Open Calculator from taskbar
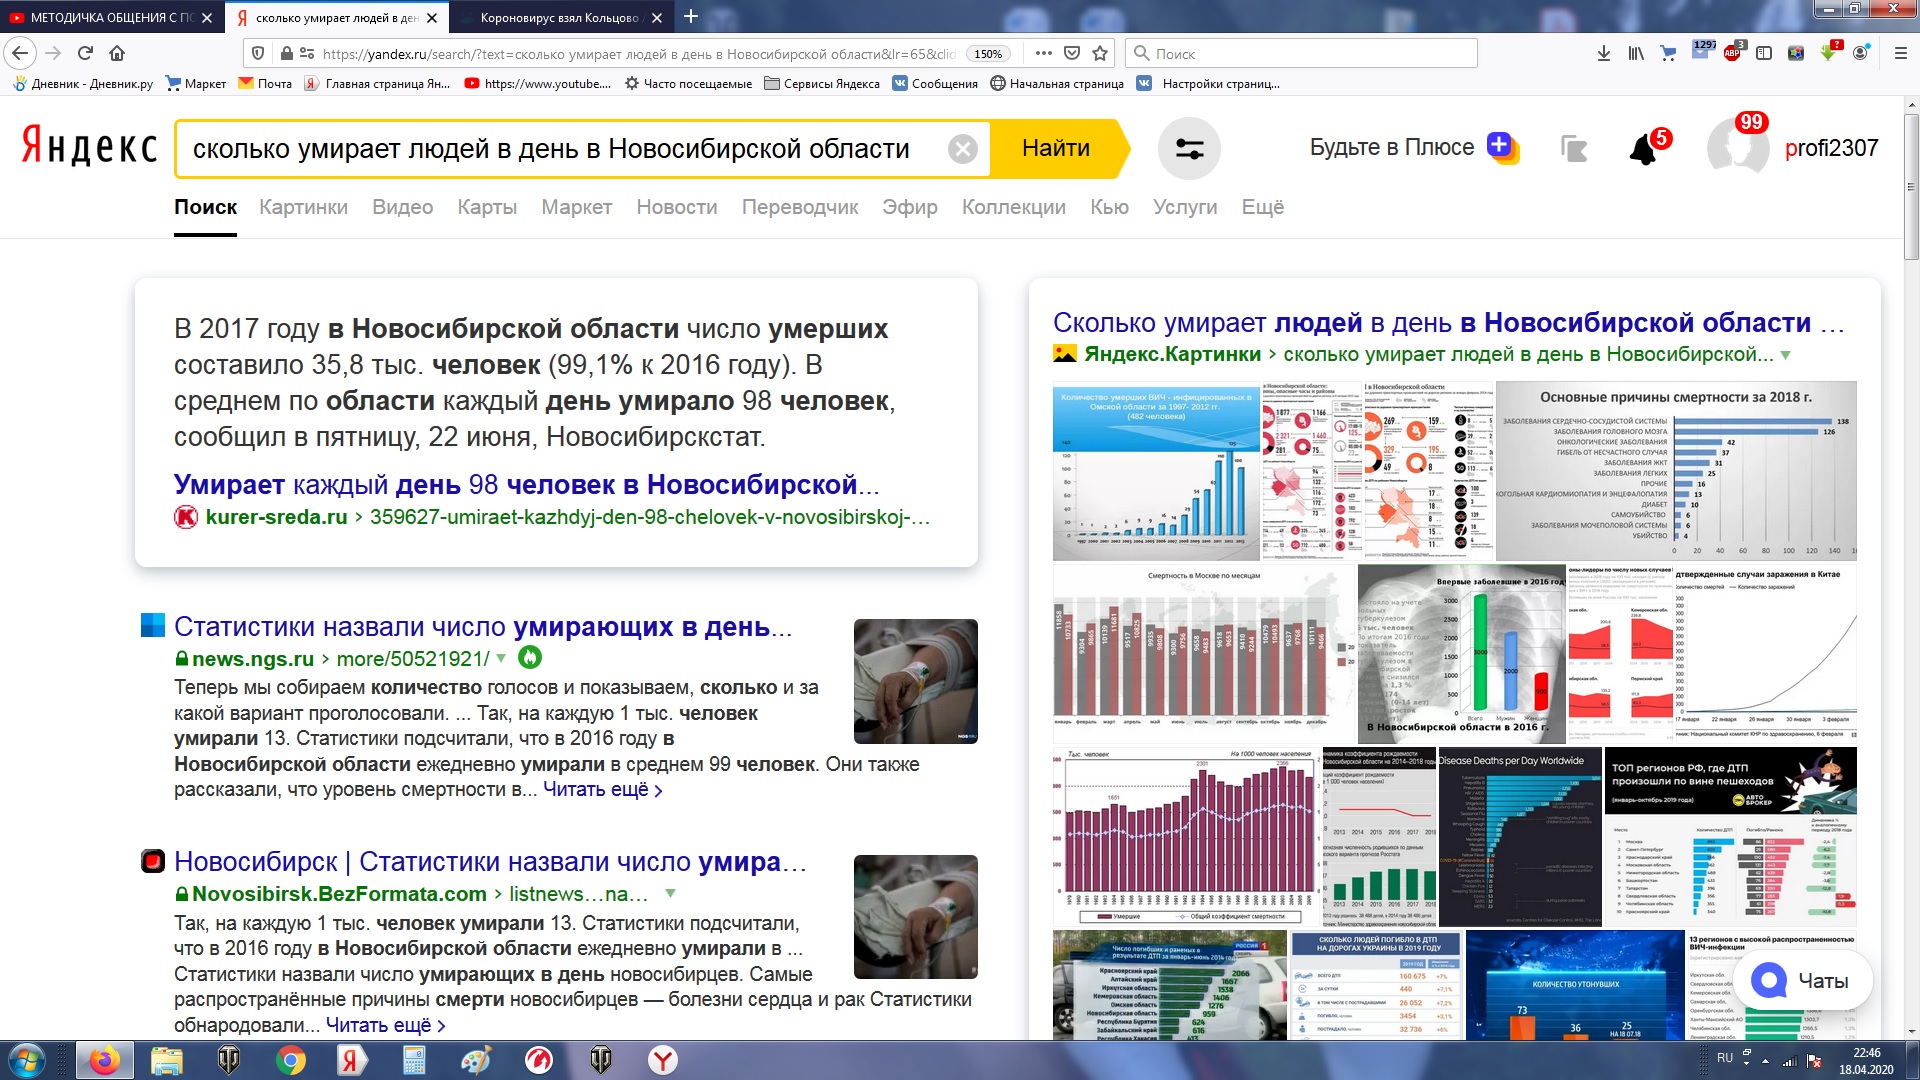1920x1080 pixels. (x=414, y=1060)
